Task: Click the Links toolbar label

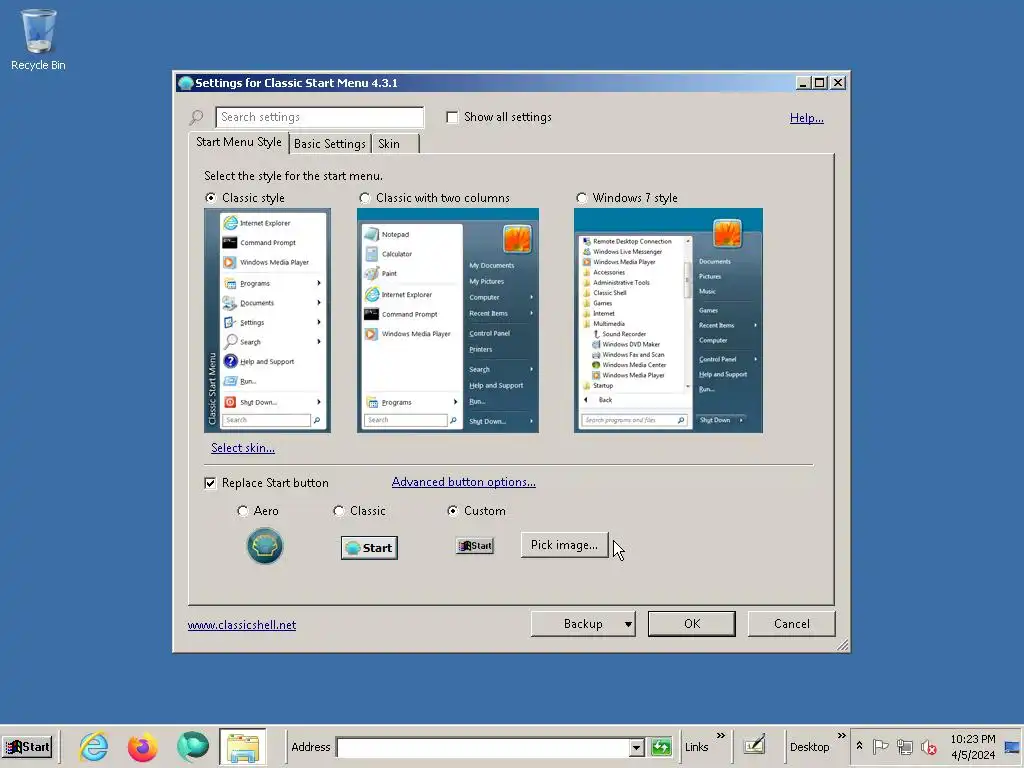Action: click(x=696, y=747)
